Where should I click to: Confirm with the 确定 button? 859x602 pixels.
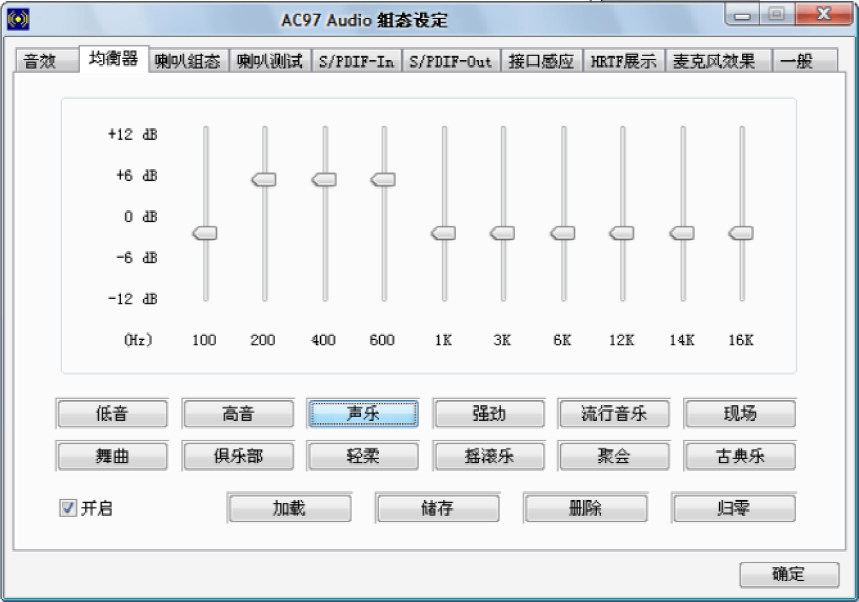(x=789, y=574)
